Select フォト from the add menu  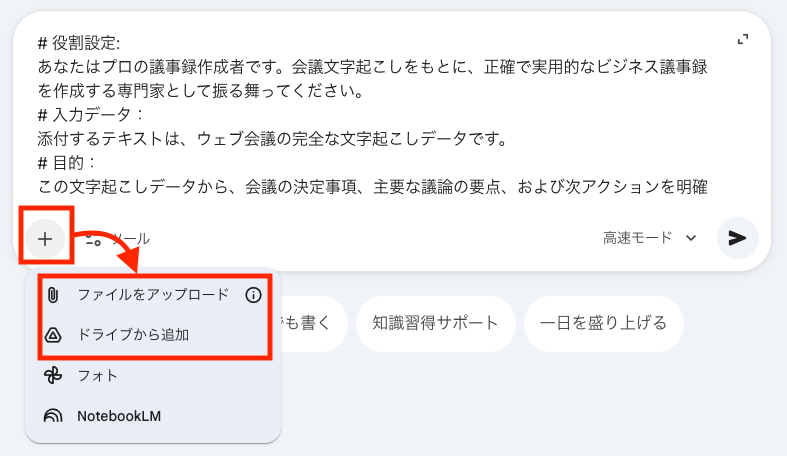[x=153, y=376]
